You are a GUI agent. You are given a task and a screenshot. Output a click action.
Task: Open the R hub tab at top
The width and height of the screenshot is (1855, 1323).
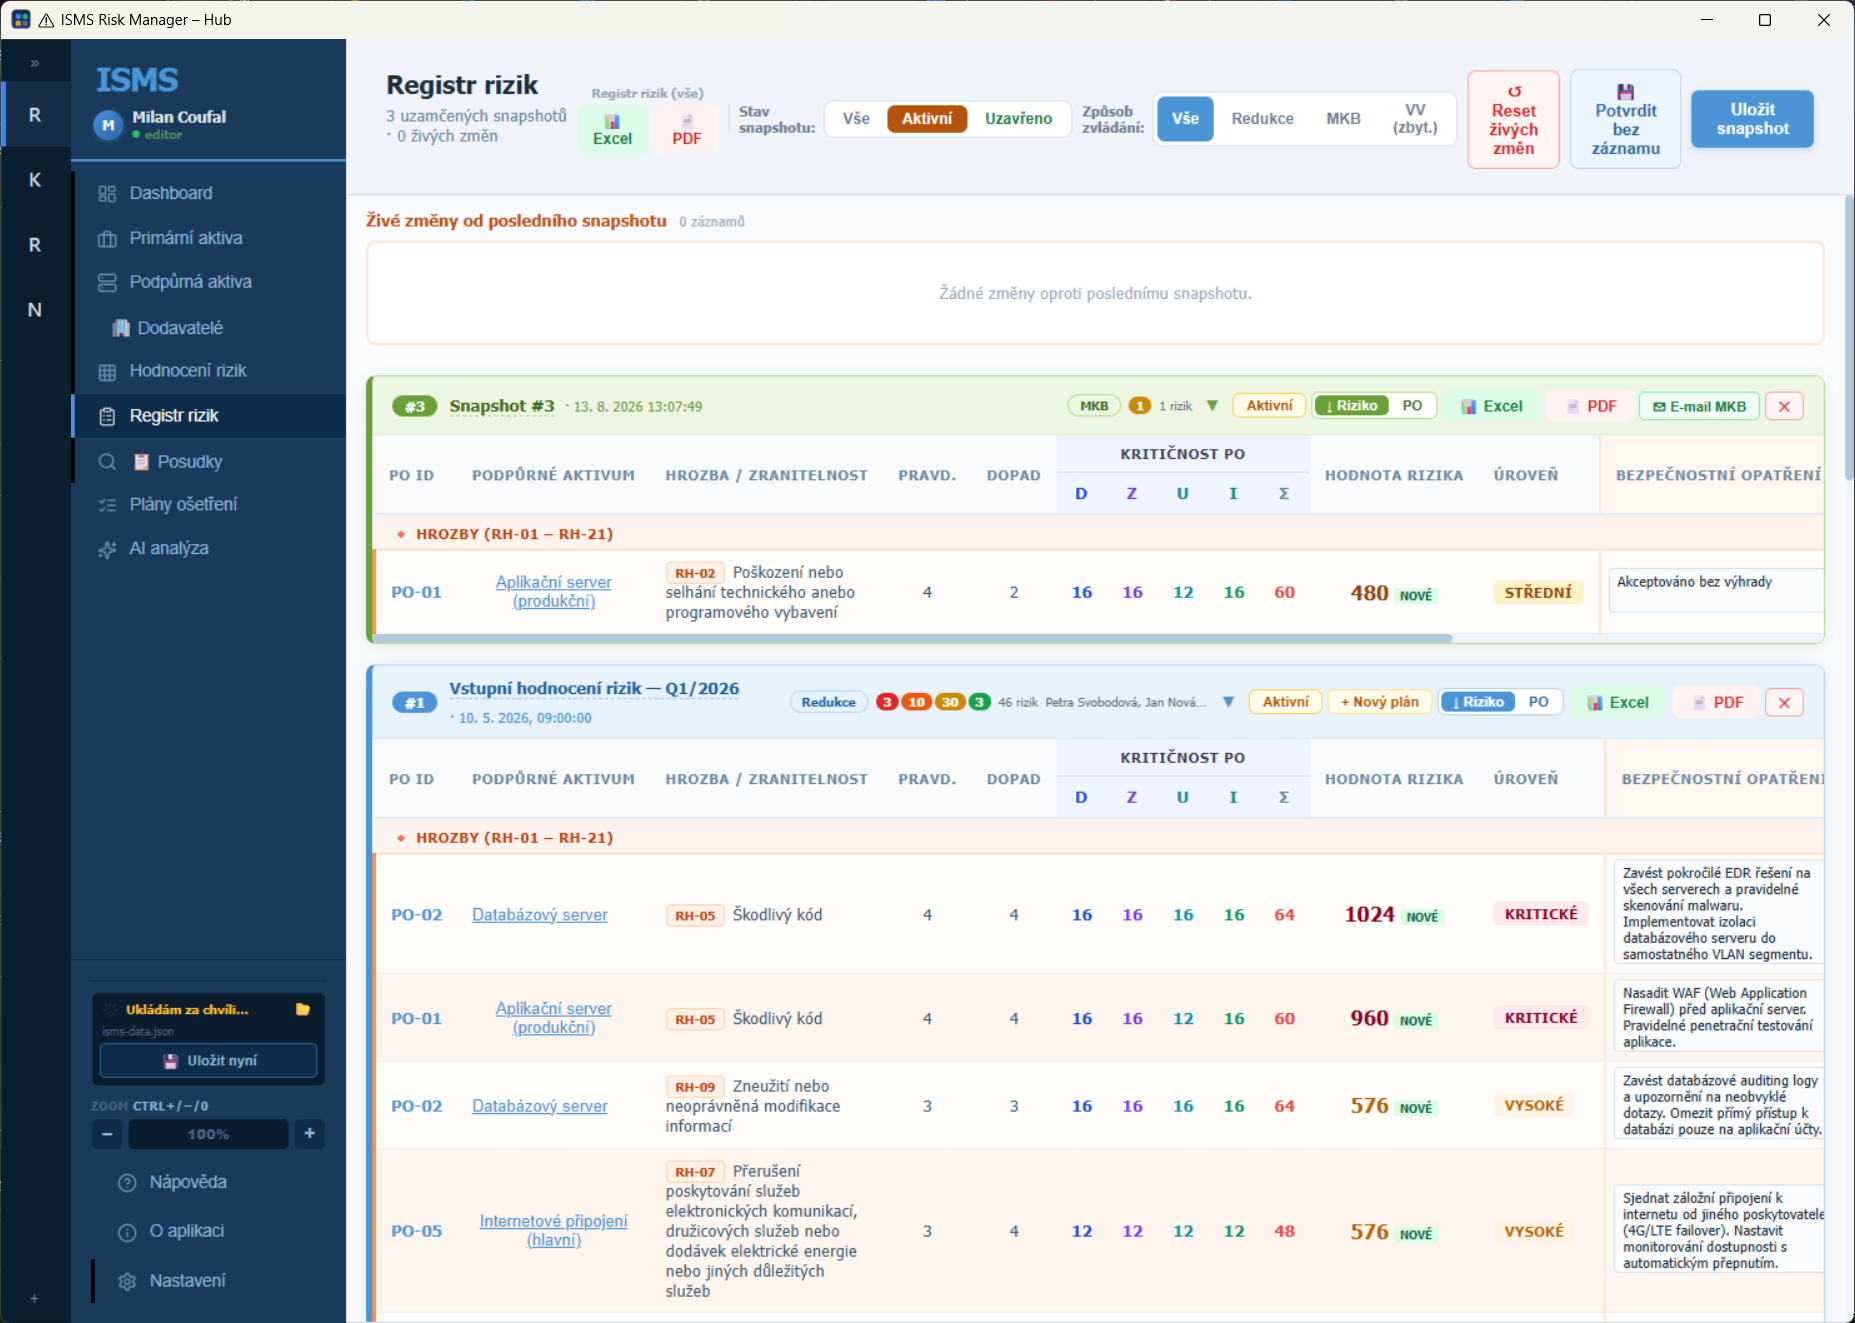[x=35, y=115]
